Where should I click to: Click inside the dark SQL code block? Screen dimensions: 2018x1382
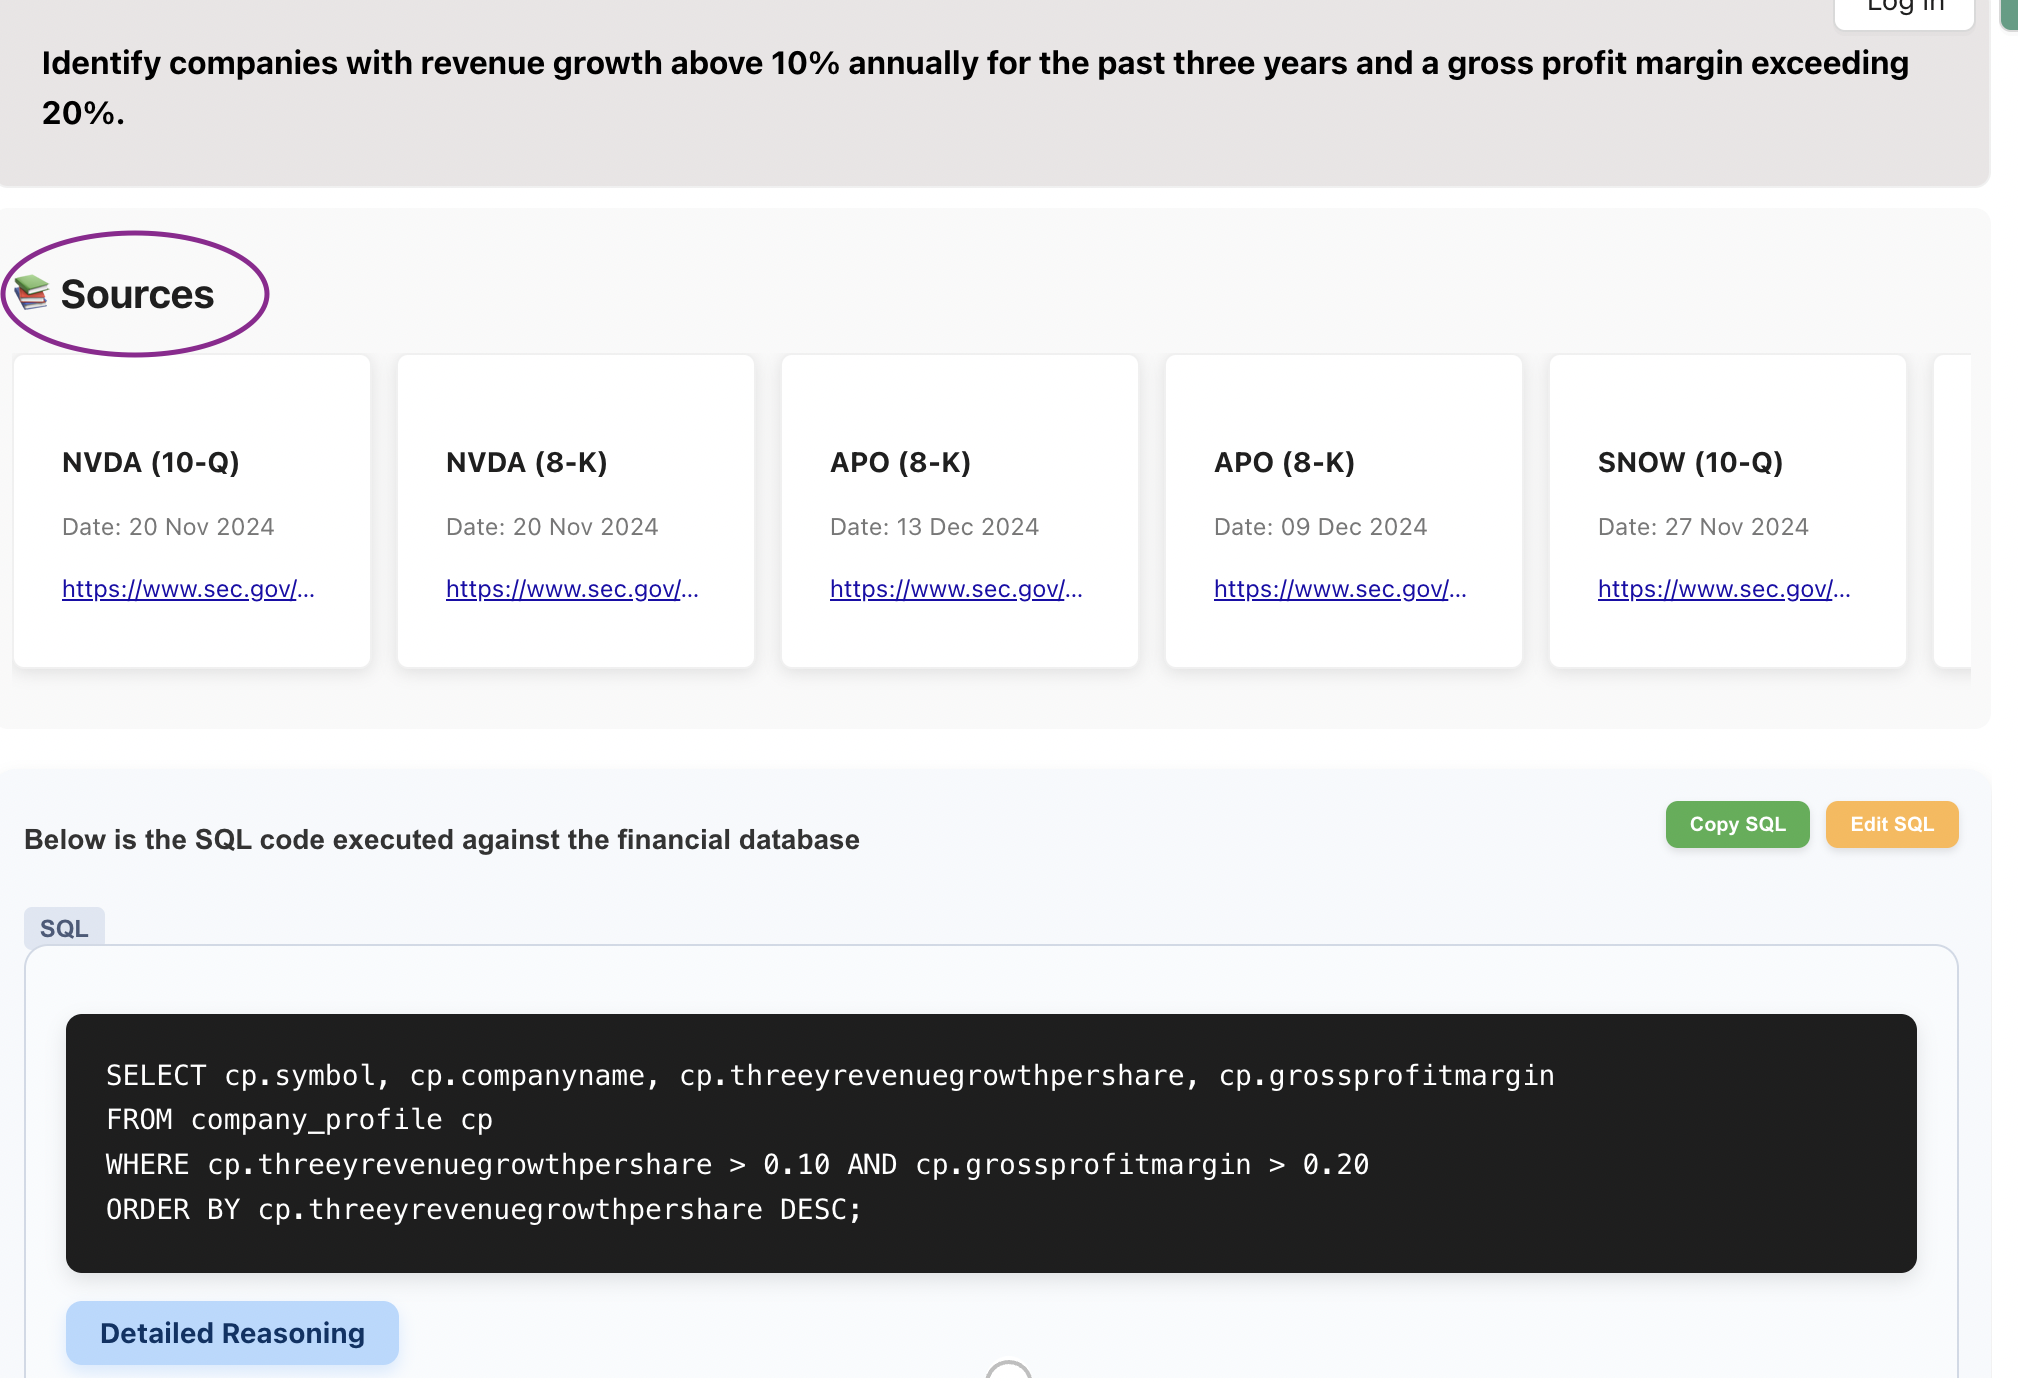(x=991, y=1143)
